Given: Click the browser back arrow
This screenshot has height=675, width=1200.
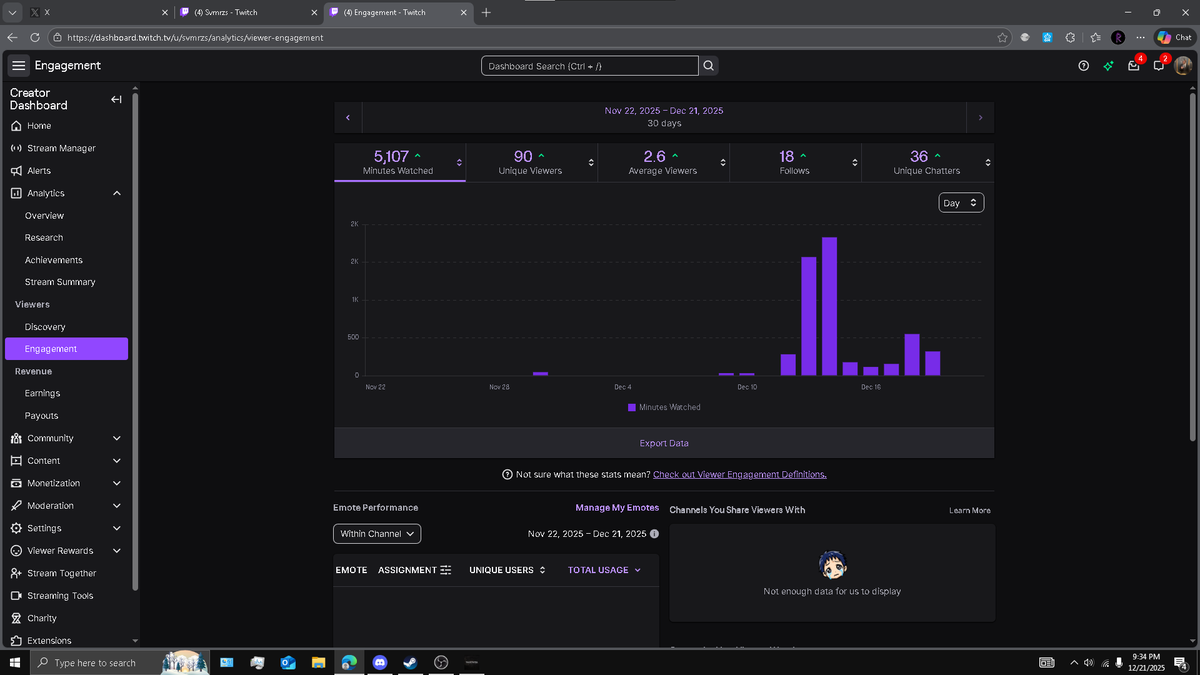Looking at the screenshot, I should [x=12, y=37].
